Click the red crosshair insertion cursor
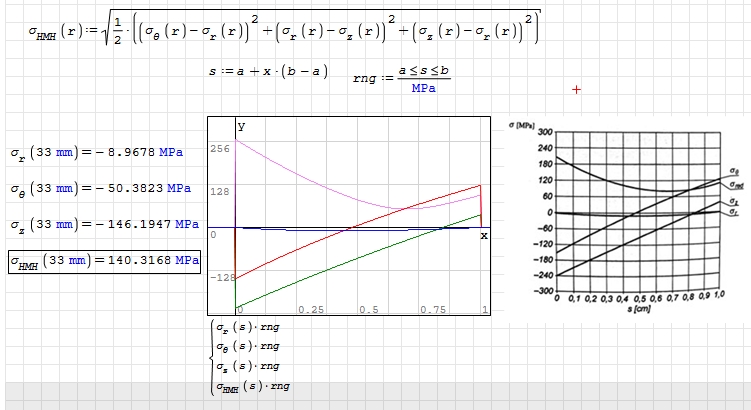751x410 pixels. (x=576, y=91)
